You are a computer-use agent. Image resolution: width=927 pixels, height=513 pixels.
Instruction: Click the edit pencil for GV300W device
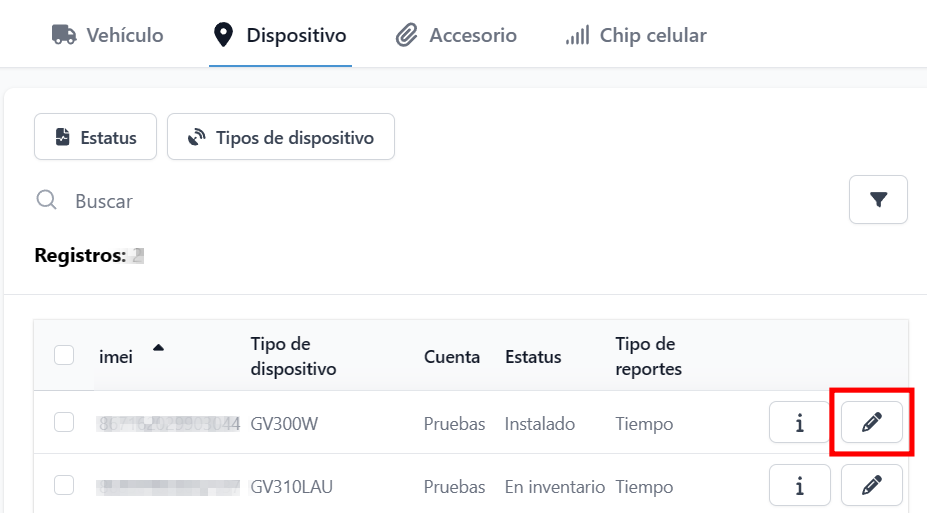pyautogui.click(x=872, y=423)
